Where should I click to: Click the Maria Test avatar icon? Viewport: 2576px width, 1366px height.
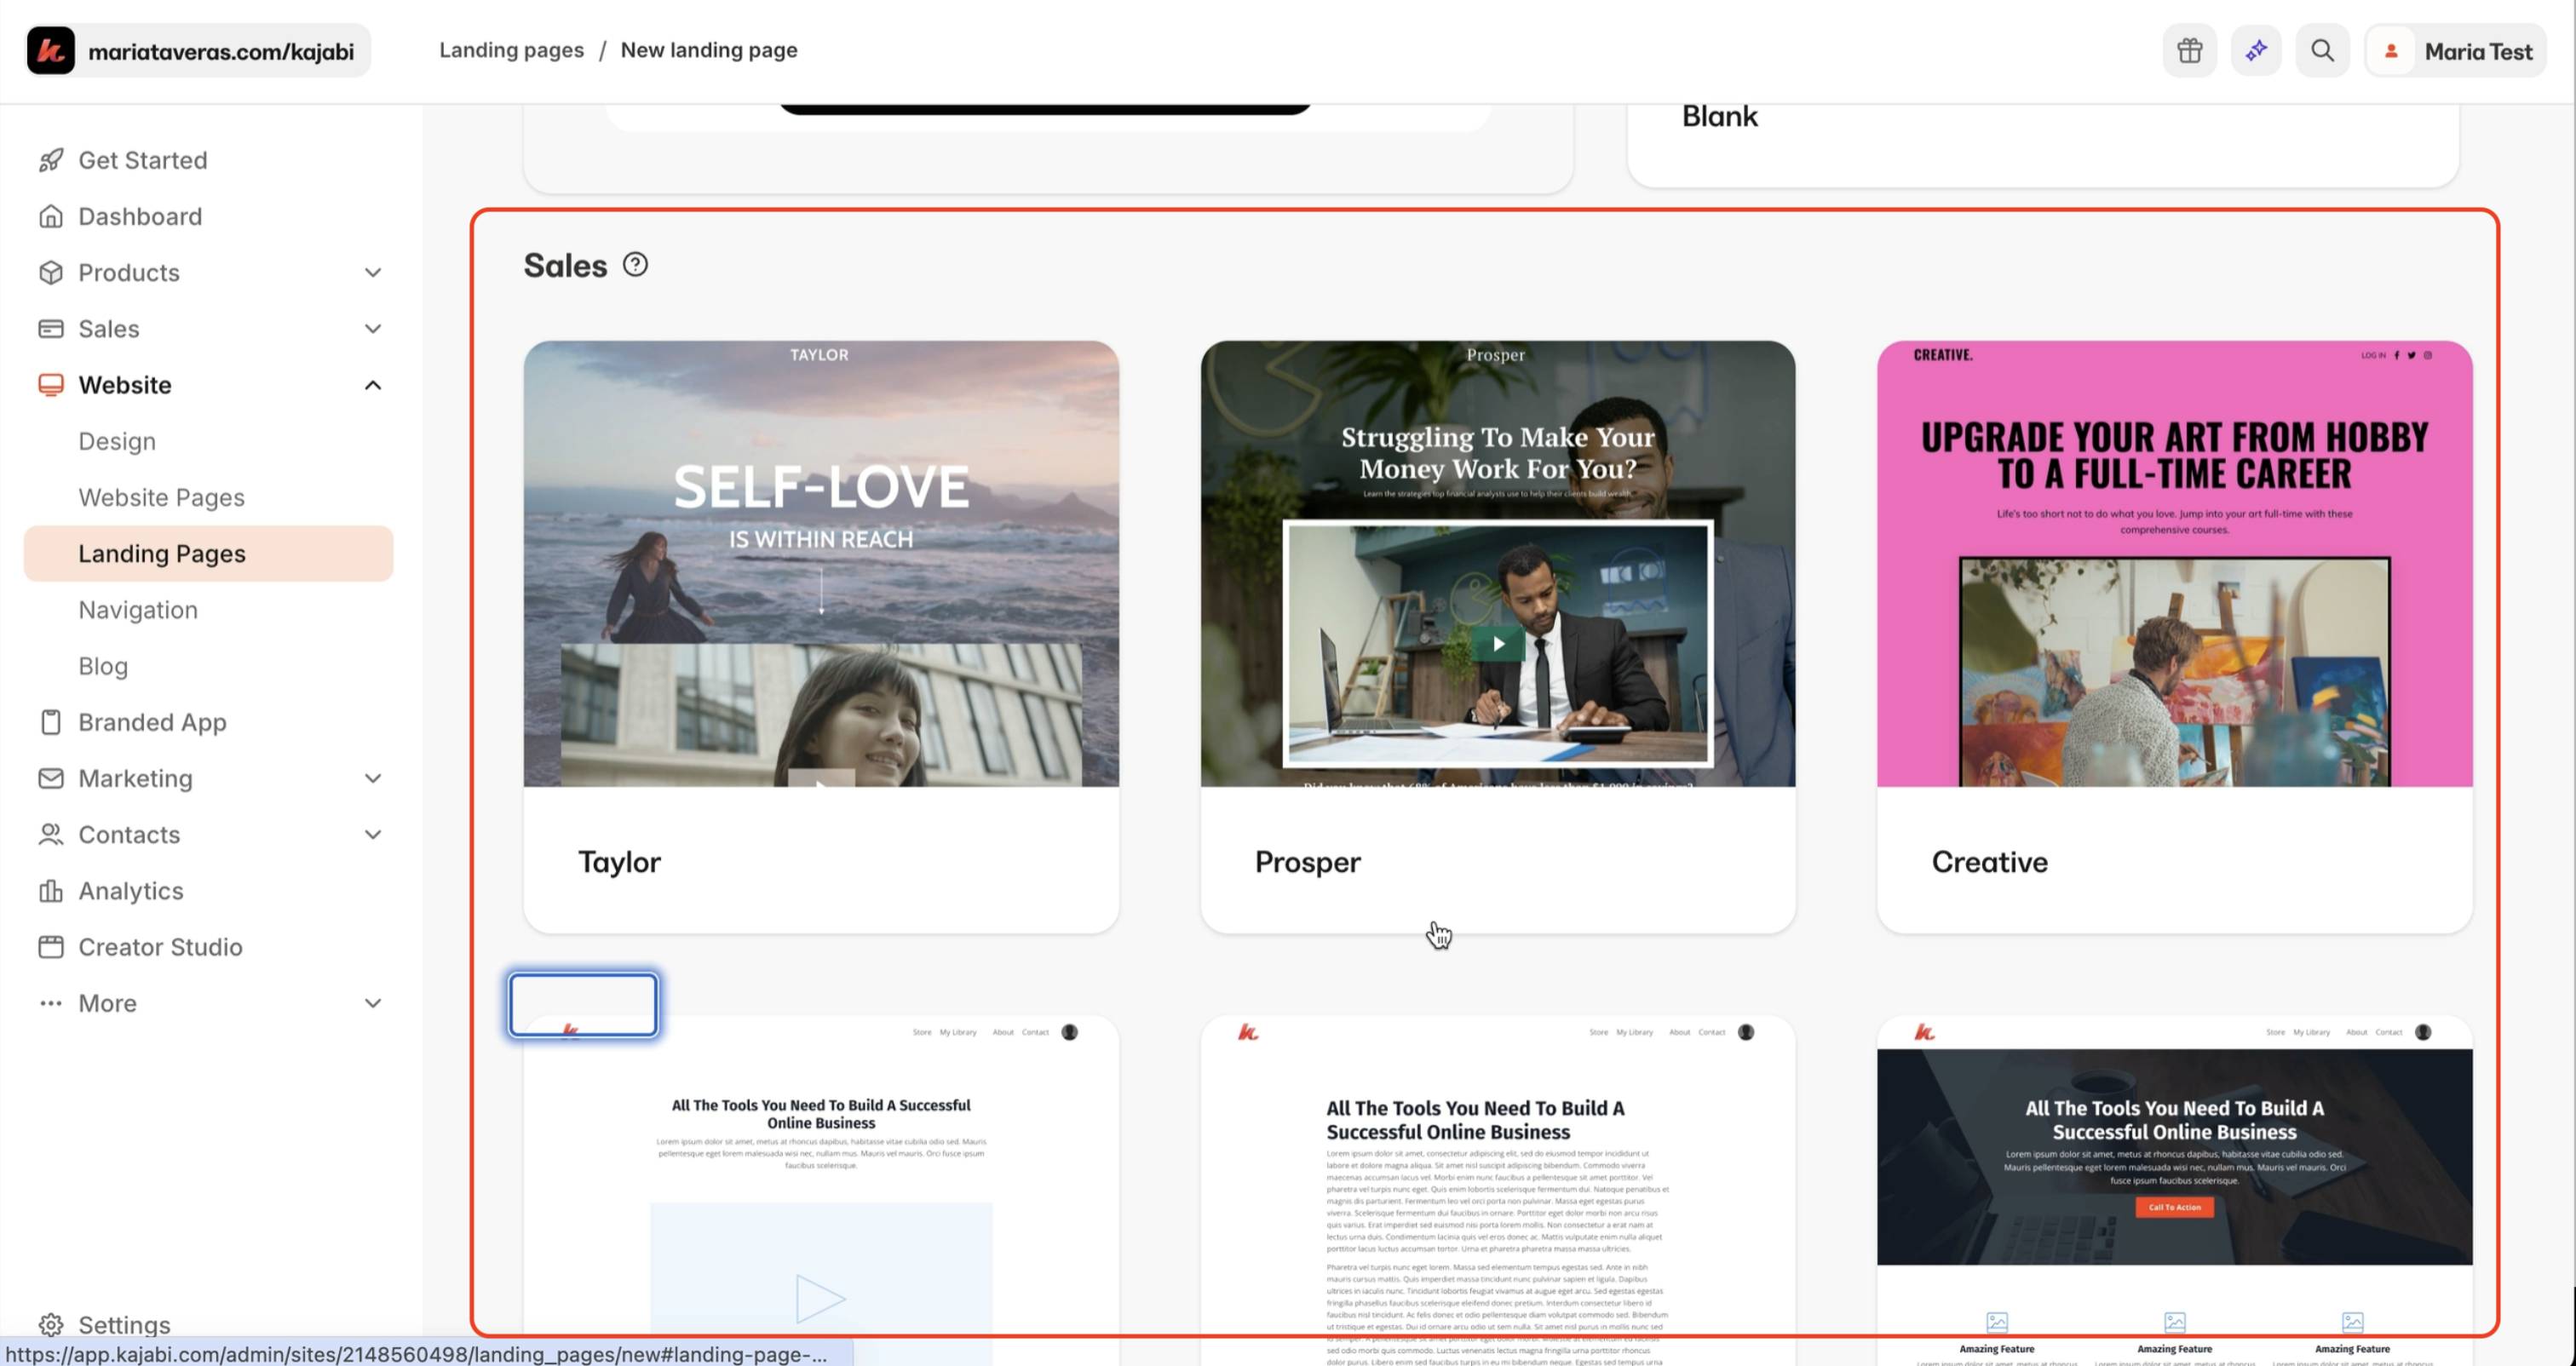coord(2391,51)
